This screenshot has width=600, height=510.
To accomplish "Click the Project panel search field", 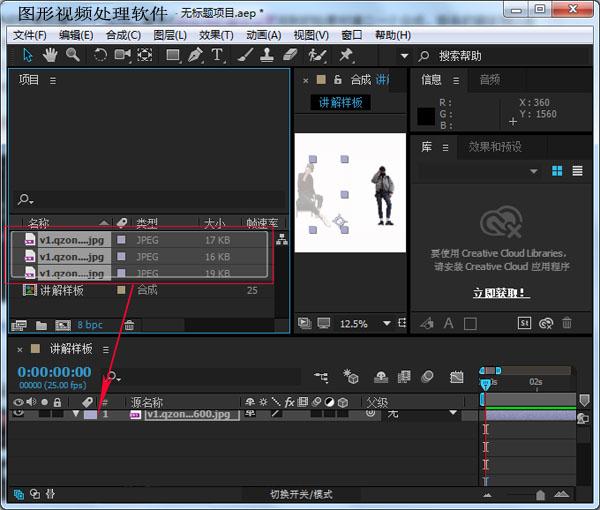I will coord(149,200).
